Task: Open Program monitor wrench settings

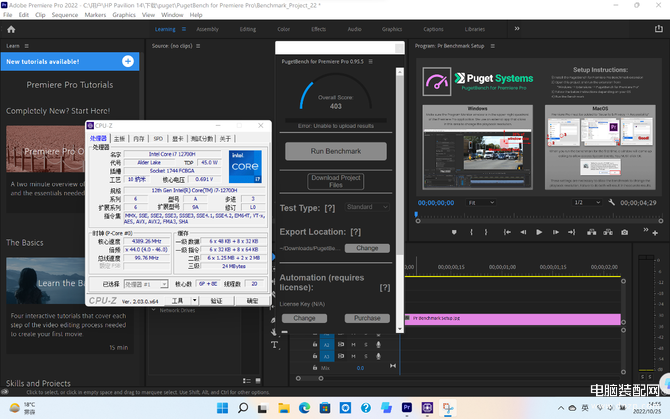Action: (x=611, y=202)
